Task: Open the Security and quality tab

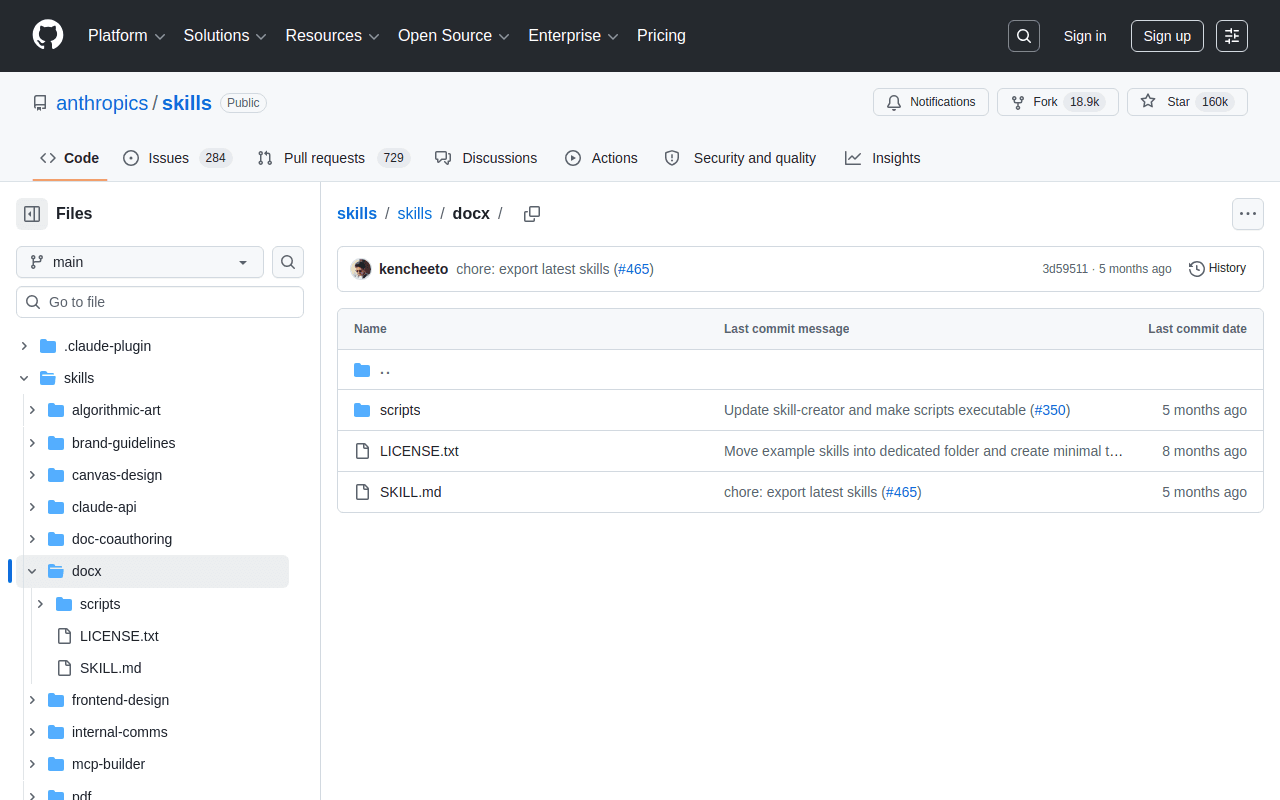Action: coord(740,158)
